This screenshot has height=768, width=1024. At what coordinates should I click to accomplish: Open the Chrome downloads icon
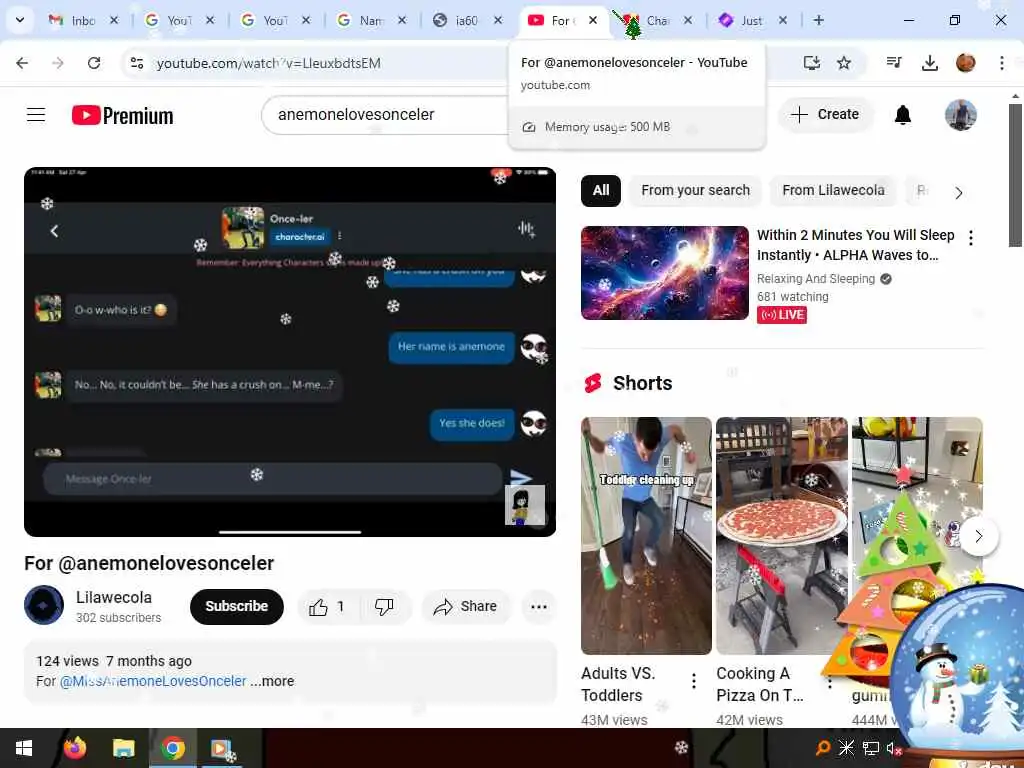pos(929,63)
